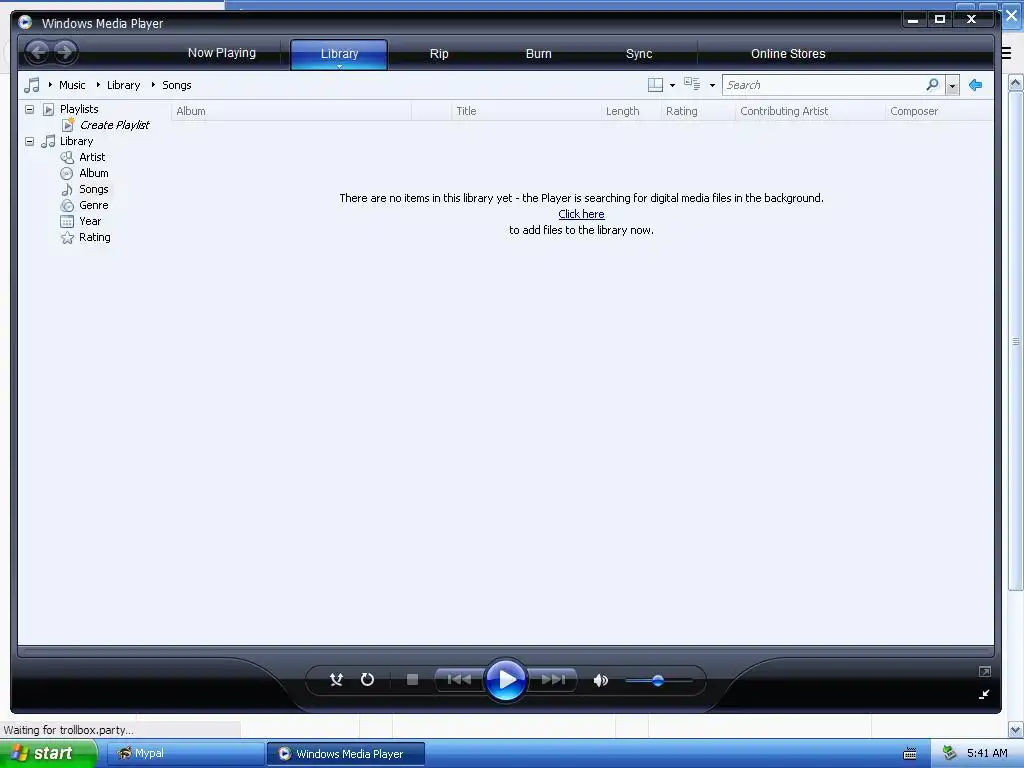Open view options dropdown arrow

coord(712,86)
